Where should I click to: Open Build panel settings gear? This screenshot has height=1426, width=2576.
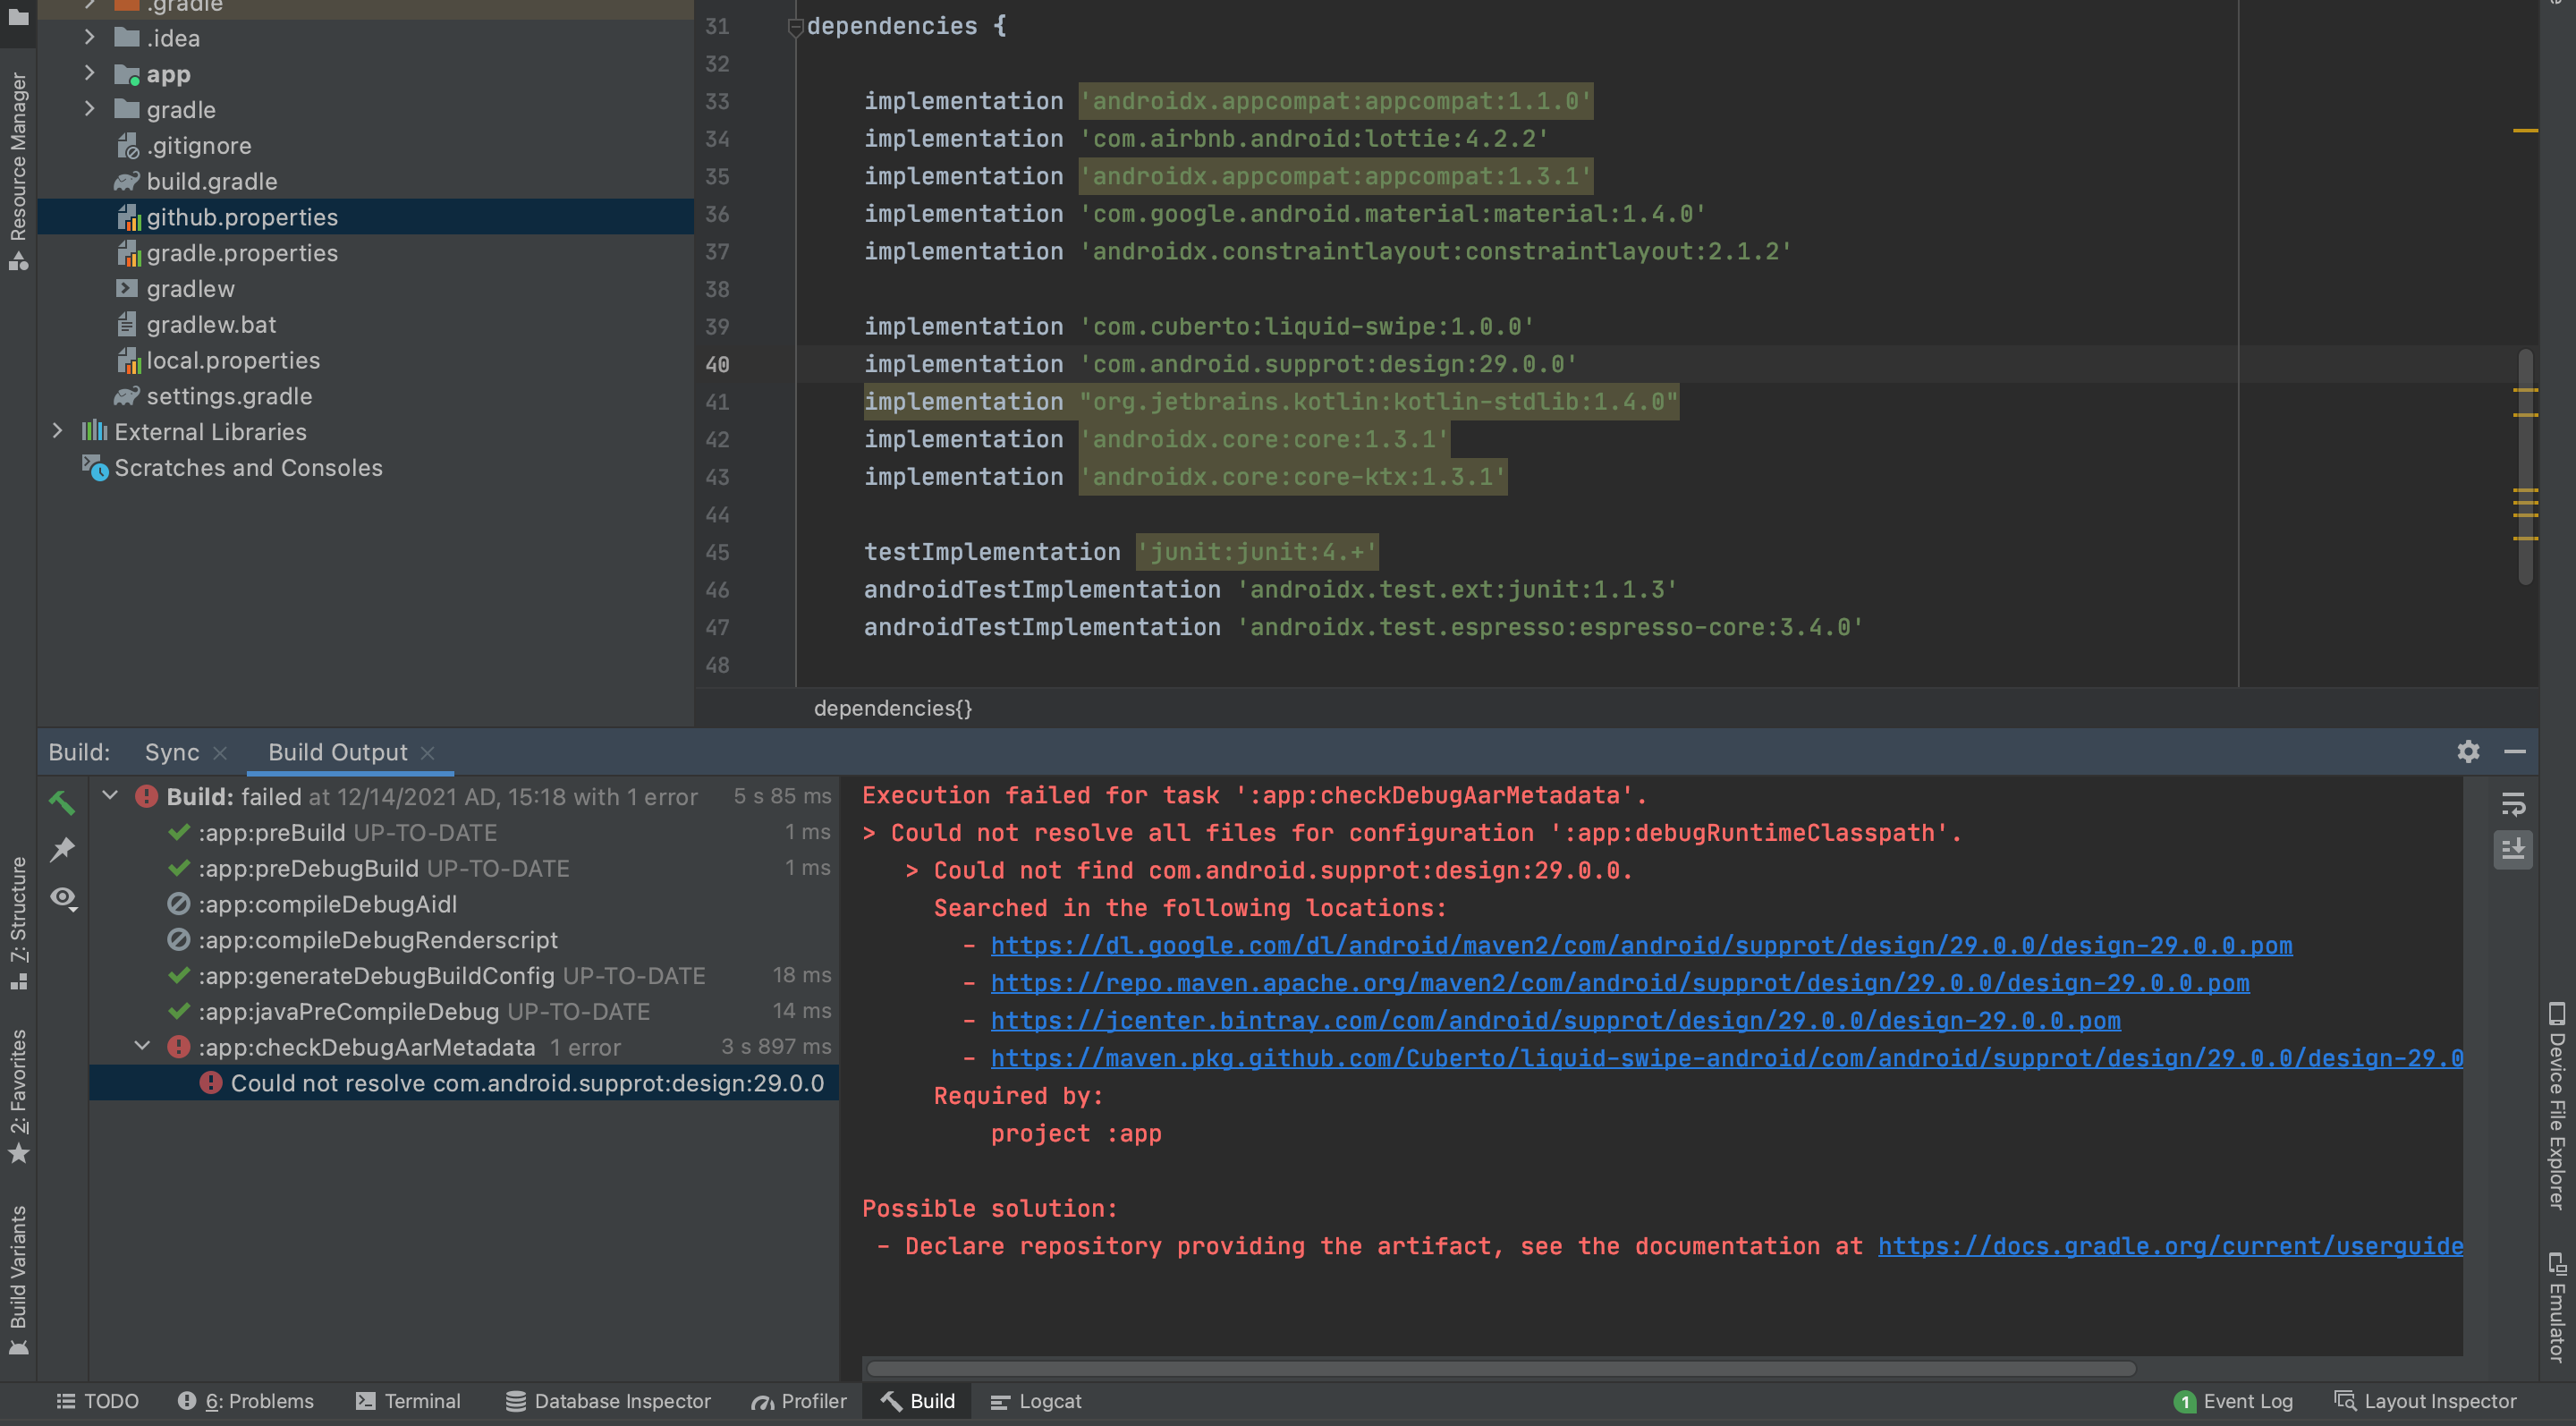2468,751
